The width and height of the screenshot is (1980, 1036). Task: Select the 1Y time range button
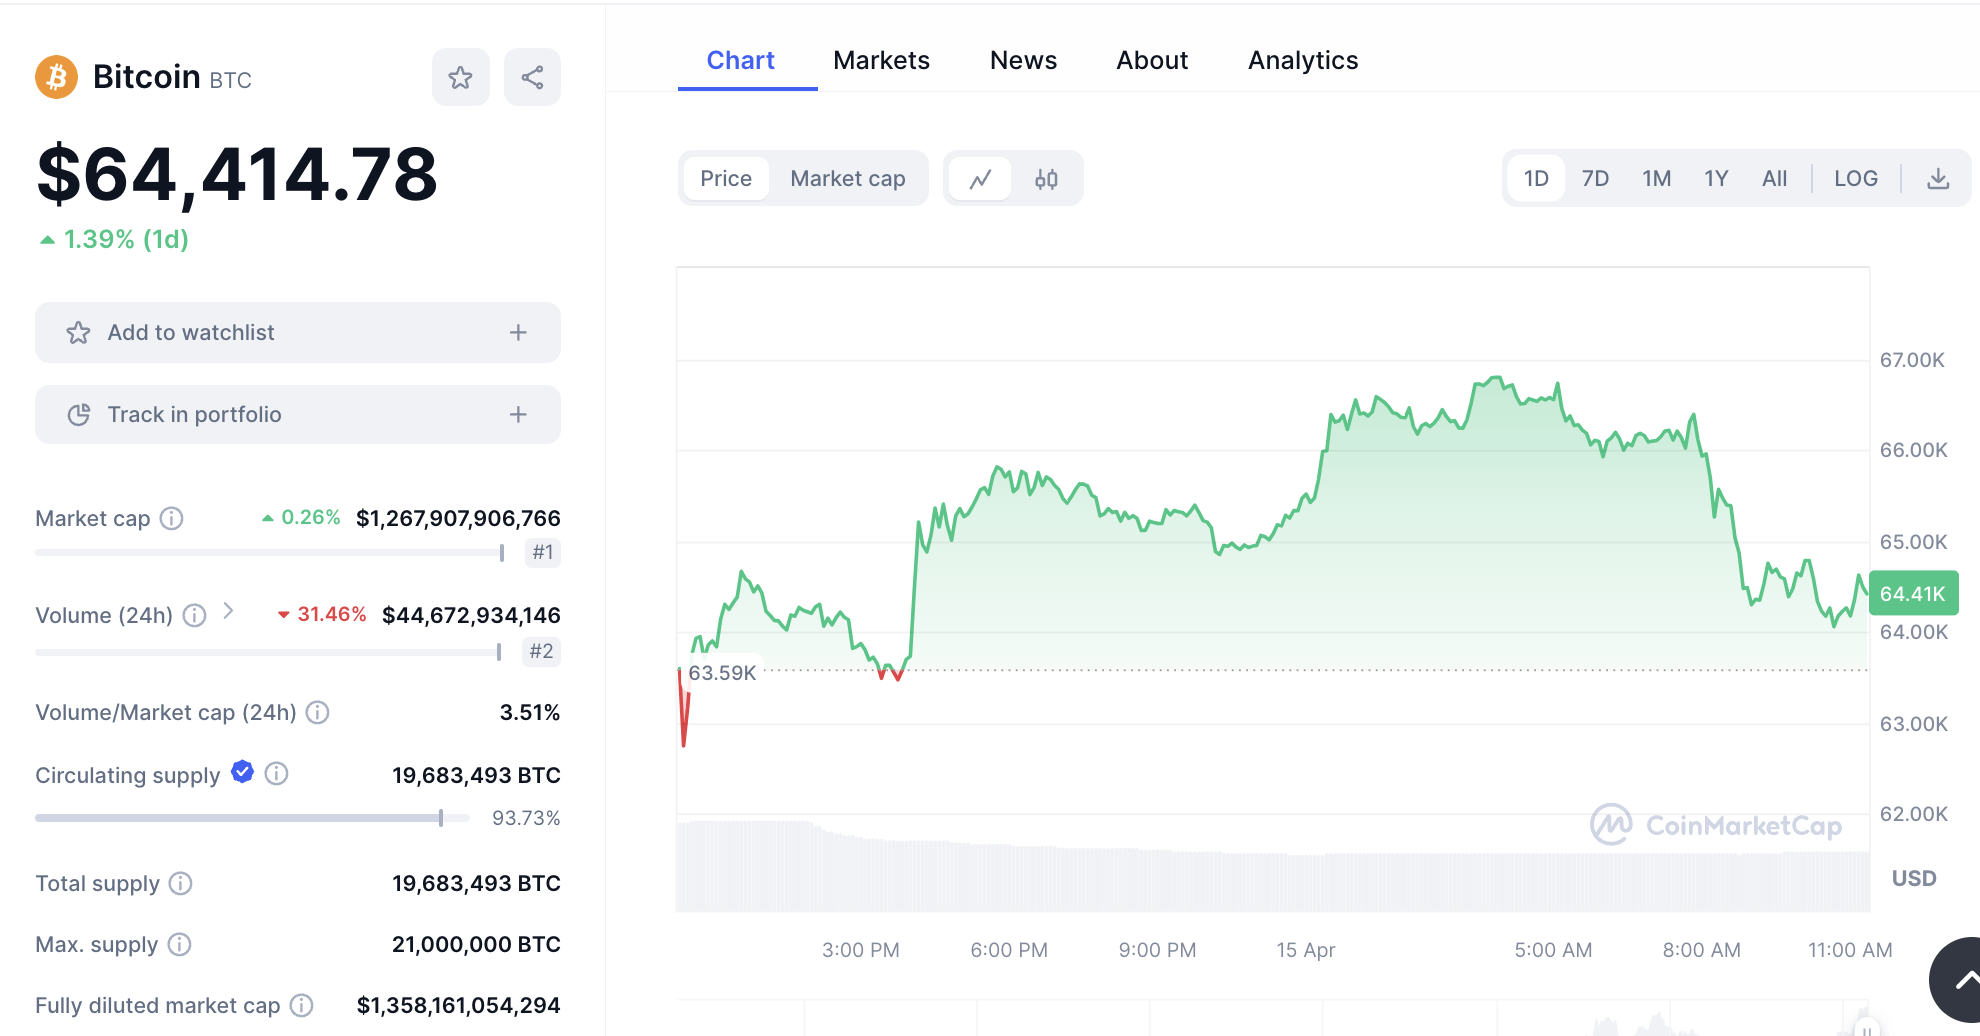(1716, 179)
